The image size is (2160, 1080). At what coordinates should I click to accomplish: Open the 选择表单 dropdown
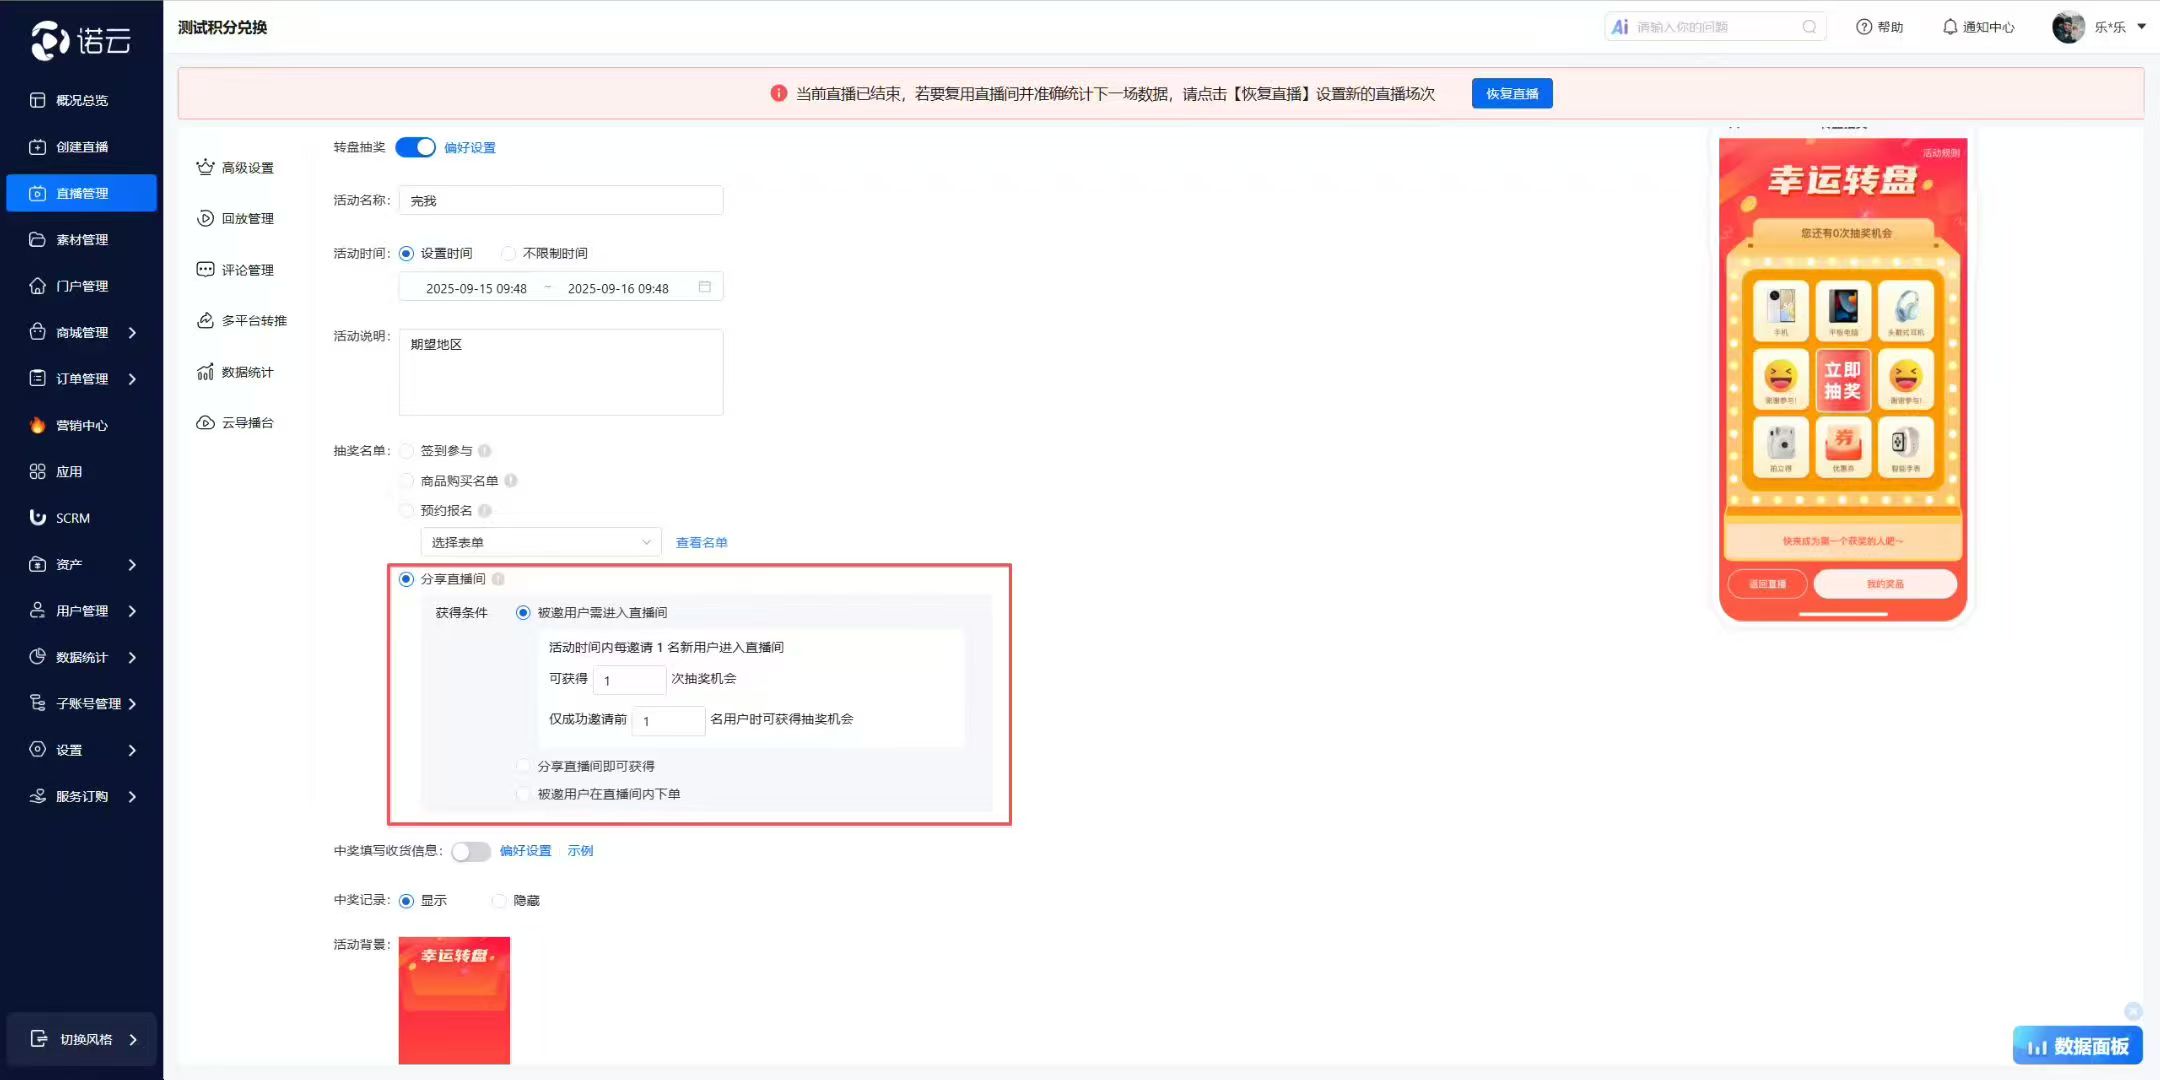click(540, 542)
